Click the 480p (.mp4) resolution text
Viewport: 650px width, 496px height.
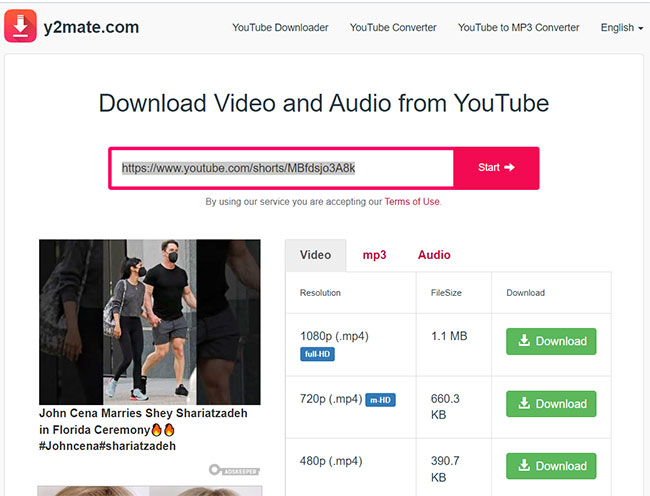tap(331, 461)
